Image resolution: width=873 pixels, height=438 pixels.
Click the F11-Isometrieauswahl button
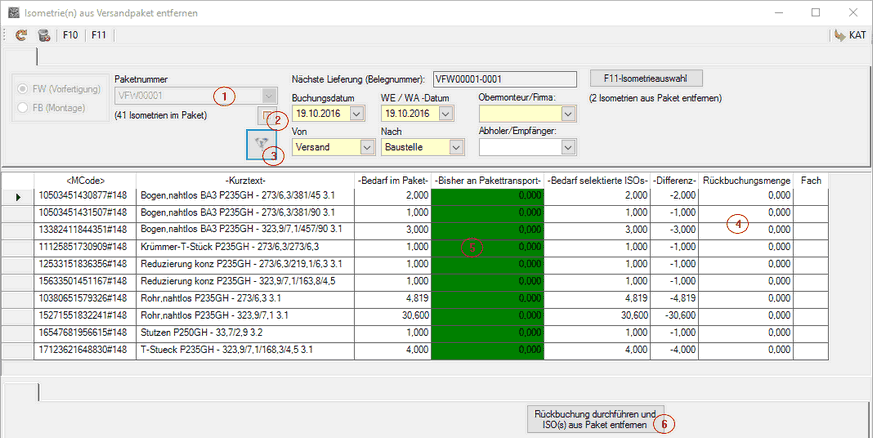[646, 78]
